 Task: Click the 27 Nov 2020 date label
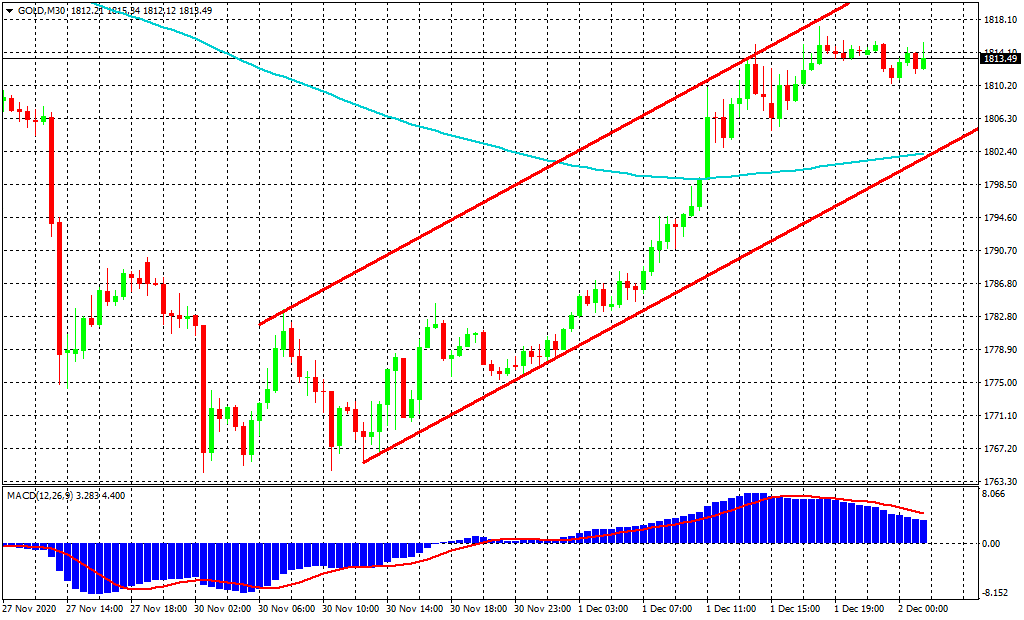coord(28,608)
